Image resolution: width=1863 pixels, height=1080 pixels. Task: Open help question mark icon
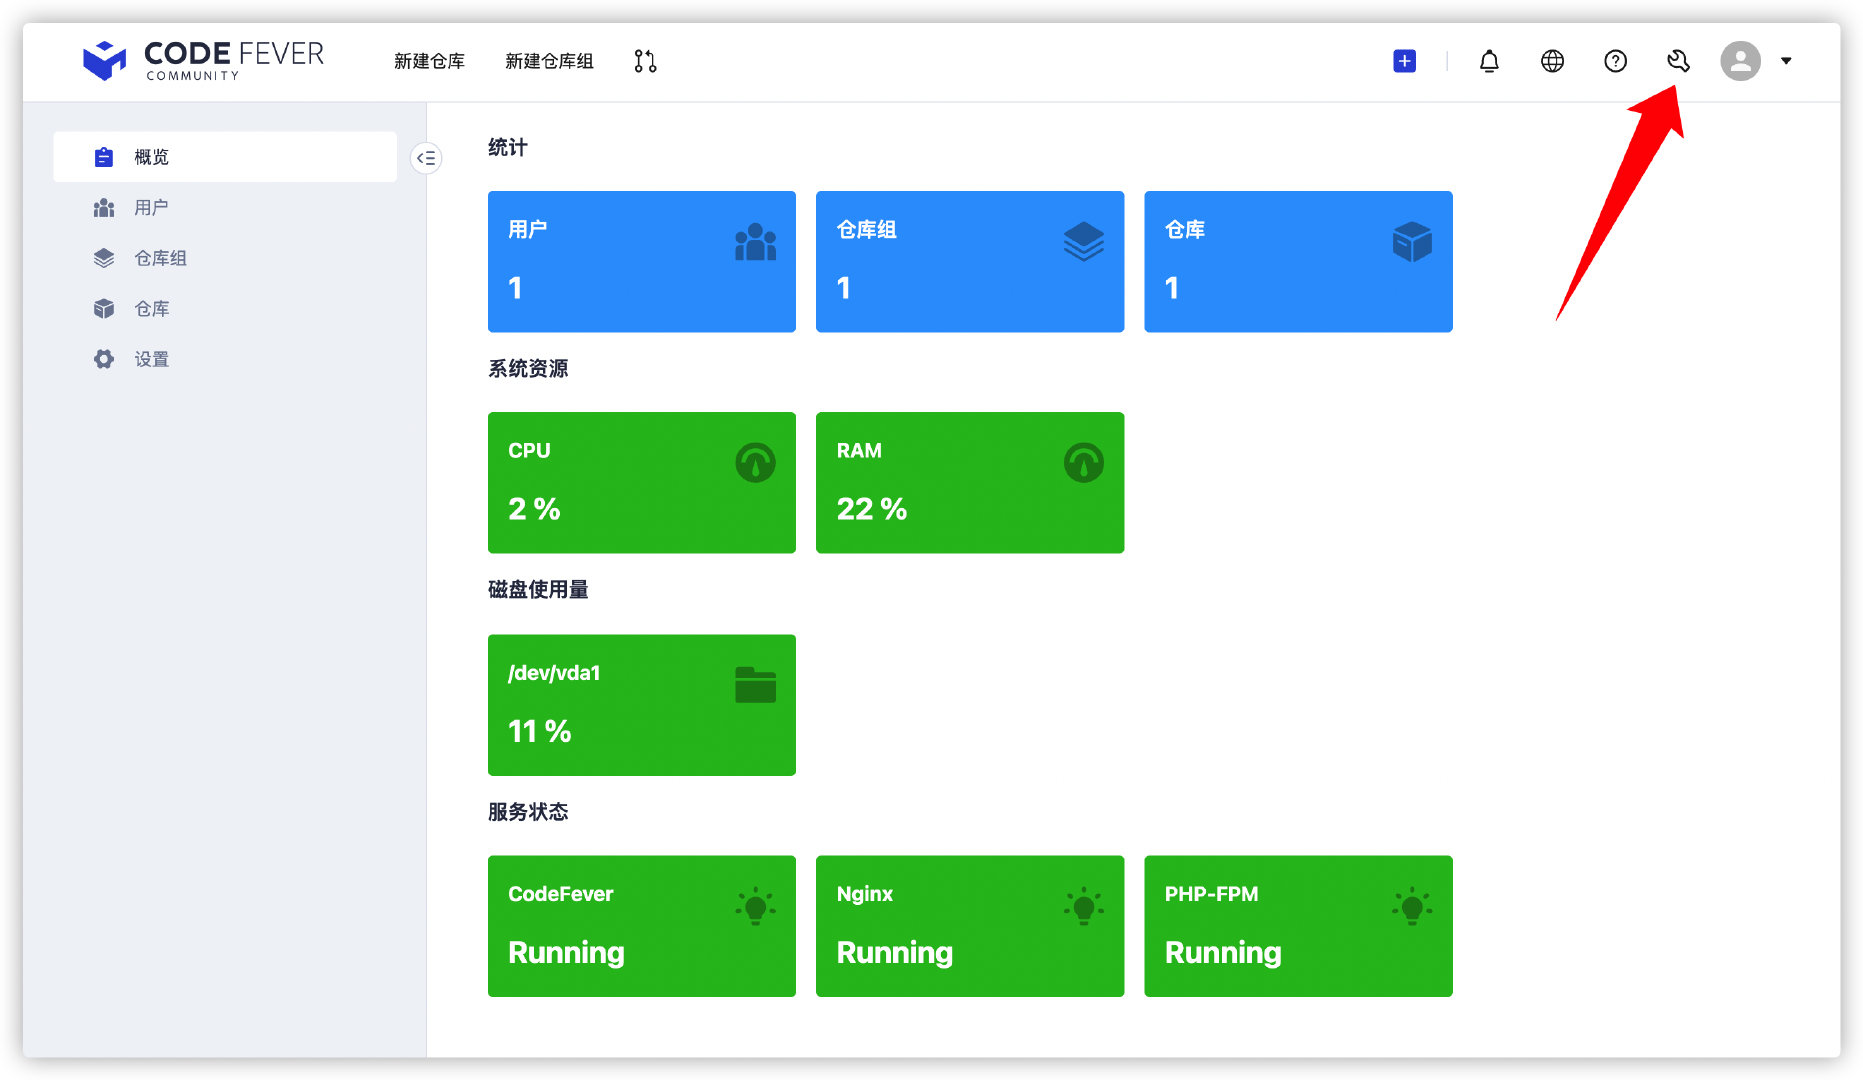pos(1615,61)
